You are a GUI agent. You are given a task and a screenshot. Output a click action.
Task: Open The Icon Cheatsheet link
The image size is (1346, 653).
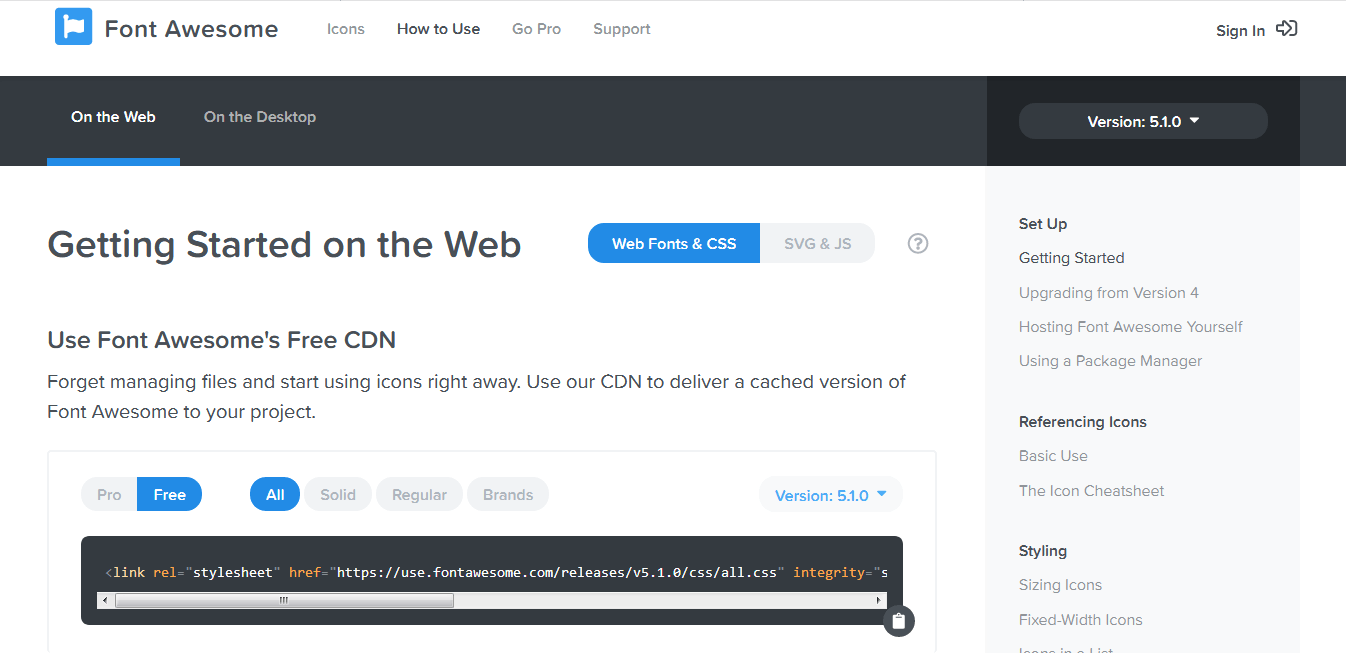tap(1091, 490)
